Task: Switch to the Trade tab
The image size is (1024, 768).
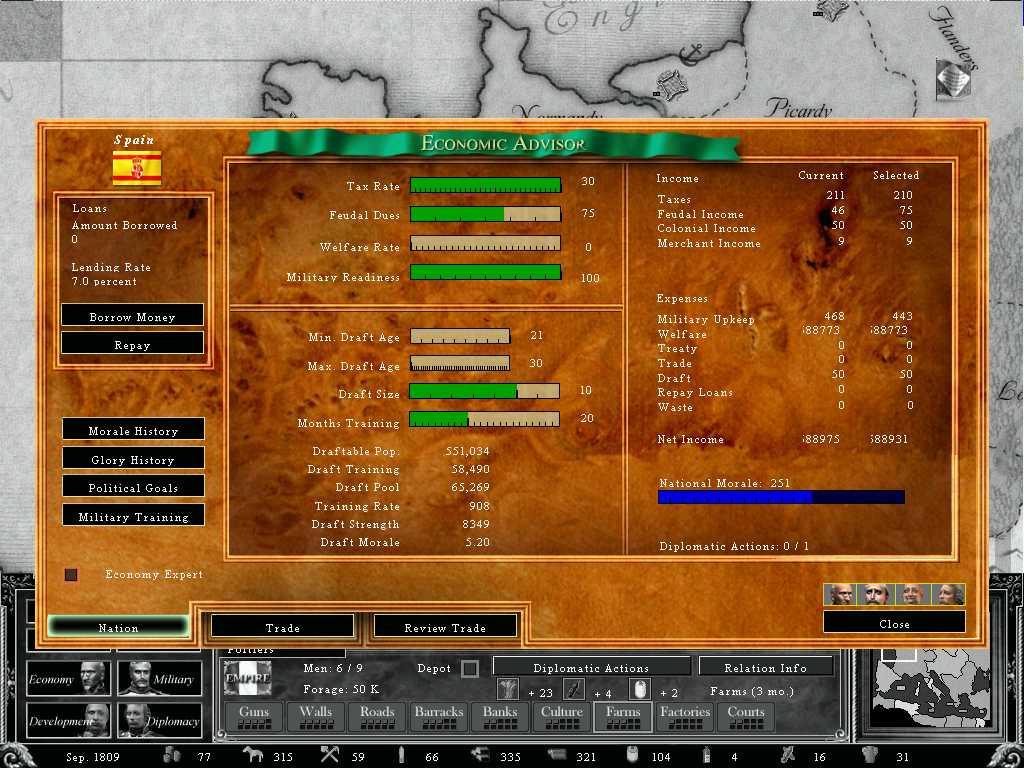Action: coord(282,628)
